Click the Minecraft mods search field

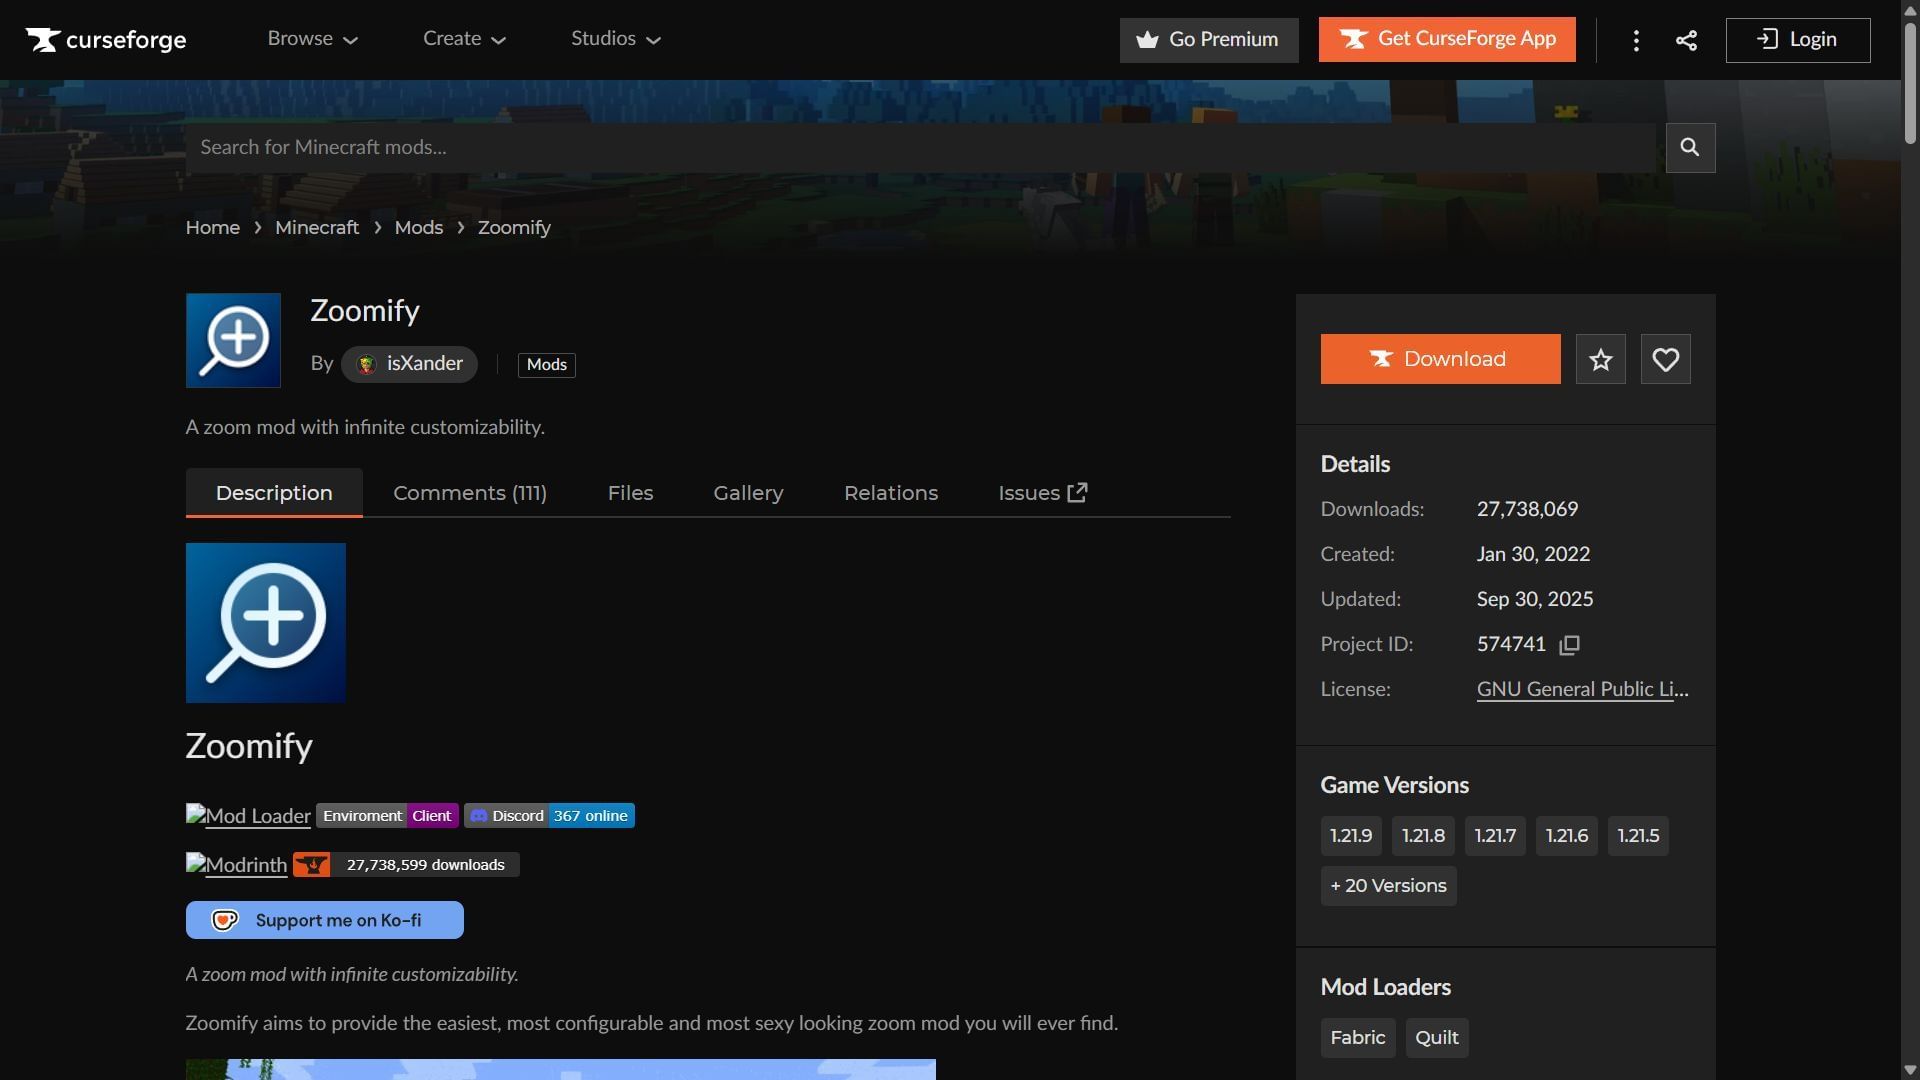900,147
